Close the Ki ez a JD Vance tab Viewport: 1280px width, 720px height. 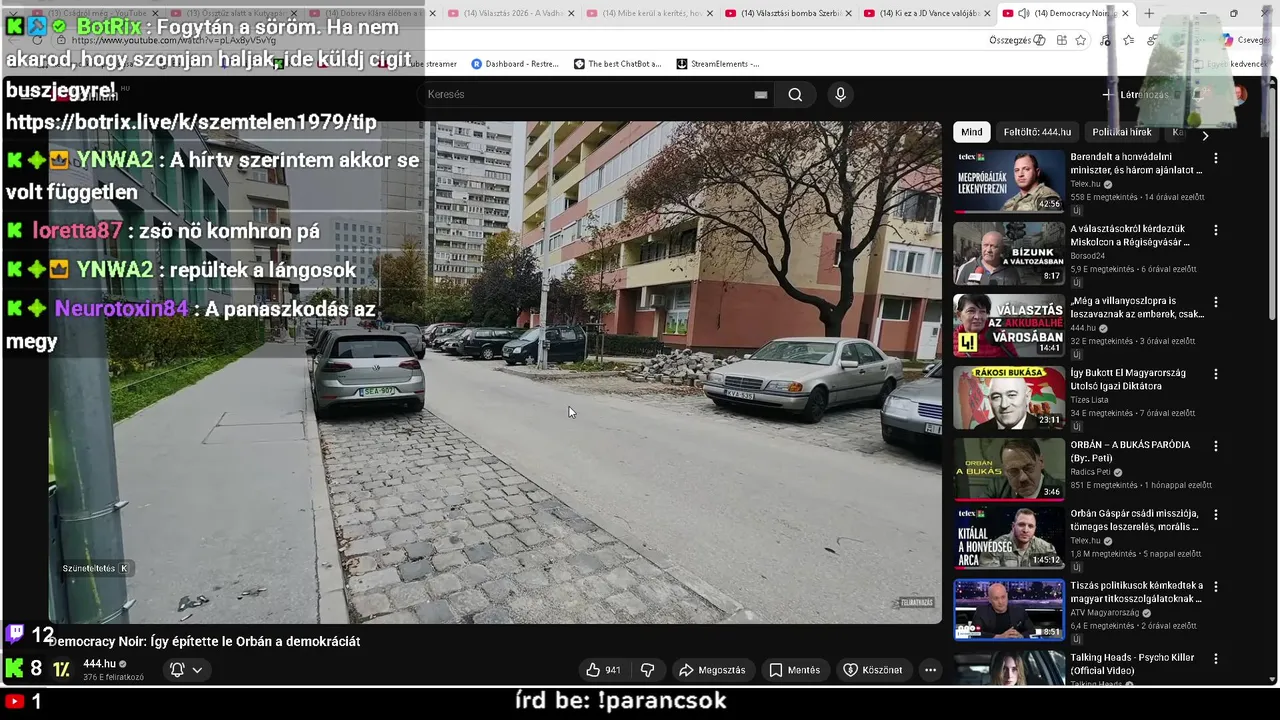tap(987, 13)
